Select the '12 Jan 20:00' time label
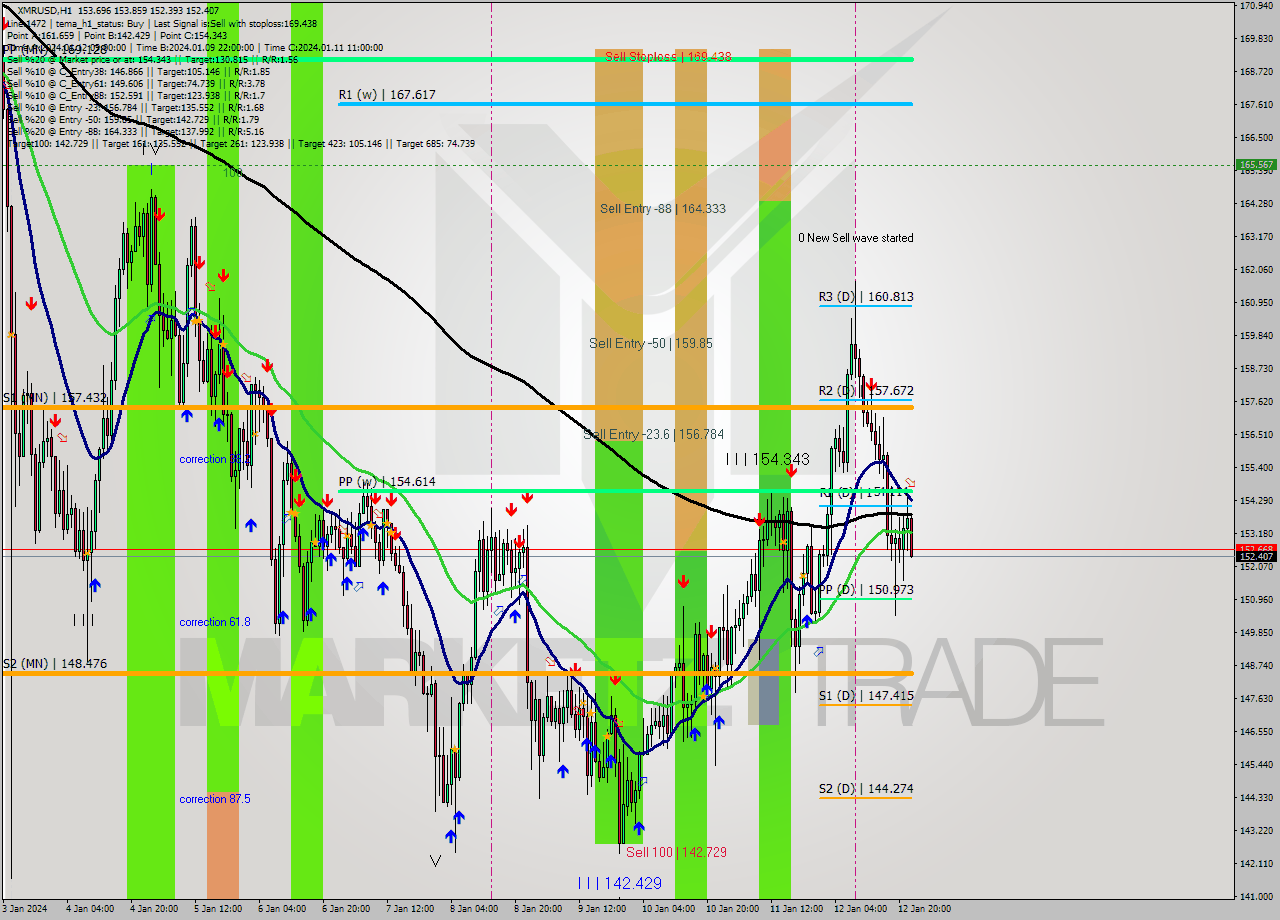The width and height of the screenshot is (1280, 920). pyautogui.click(x=925, y=909)
